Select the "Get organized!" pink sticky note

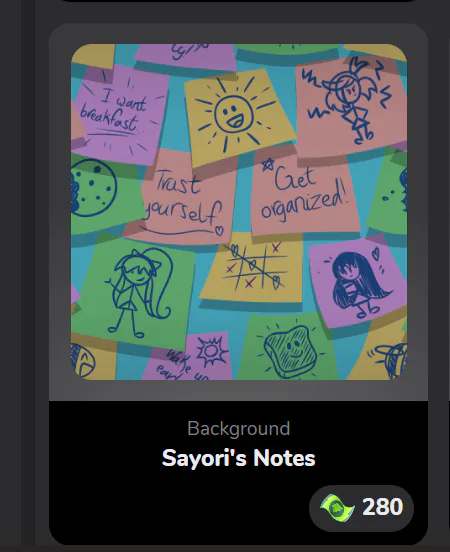coord(305,192)
